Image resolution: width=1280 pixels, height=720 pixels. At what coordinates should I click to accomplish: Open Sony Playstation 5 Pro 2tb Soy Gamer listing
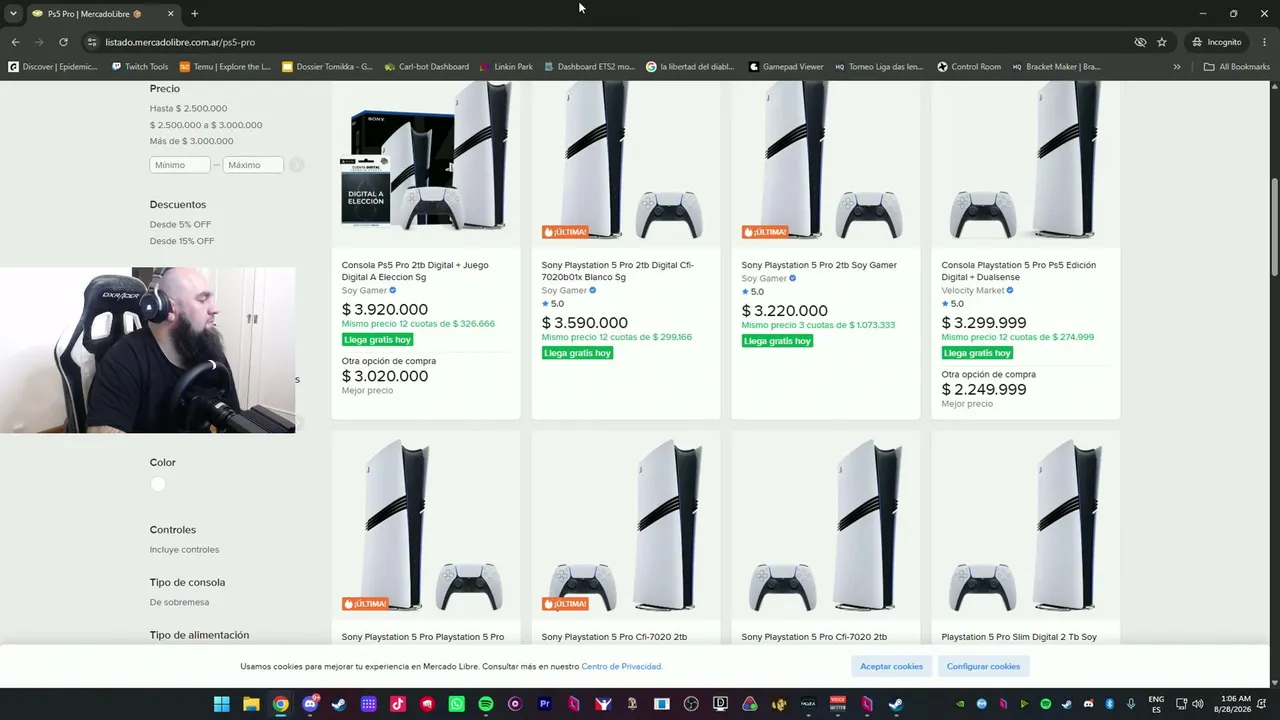pyautogui.click(x=819, y=265)
